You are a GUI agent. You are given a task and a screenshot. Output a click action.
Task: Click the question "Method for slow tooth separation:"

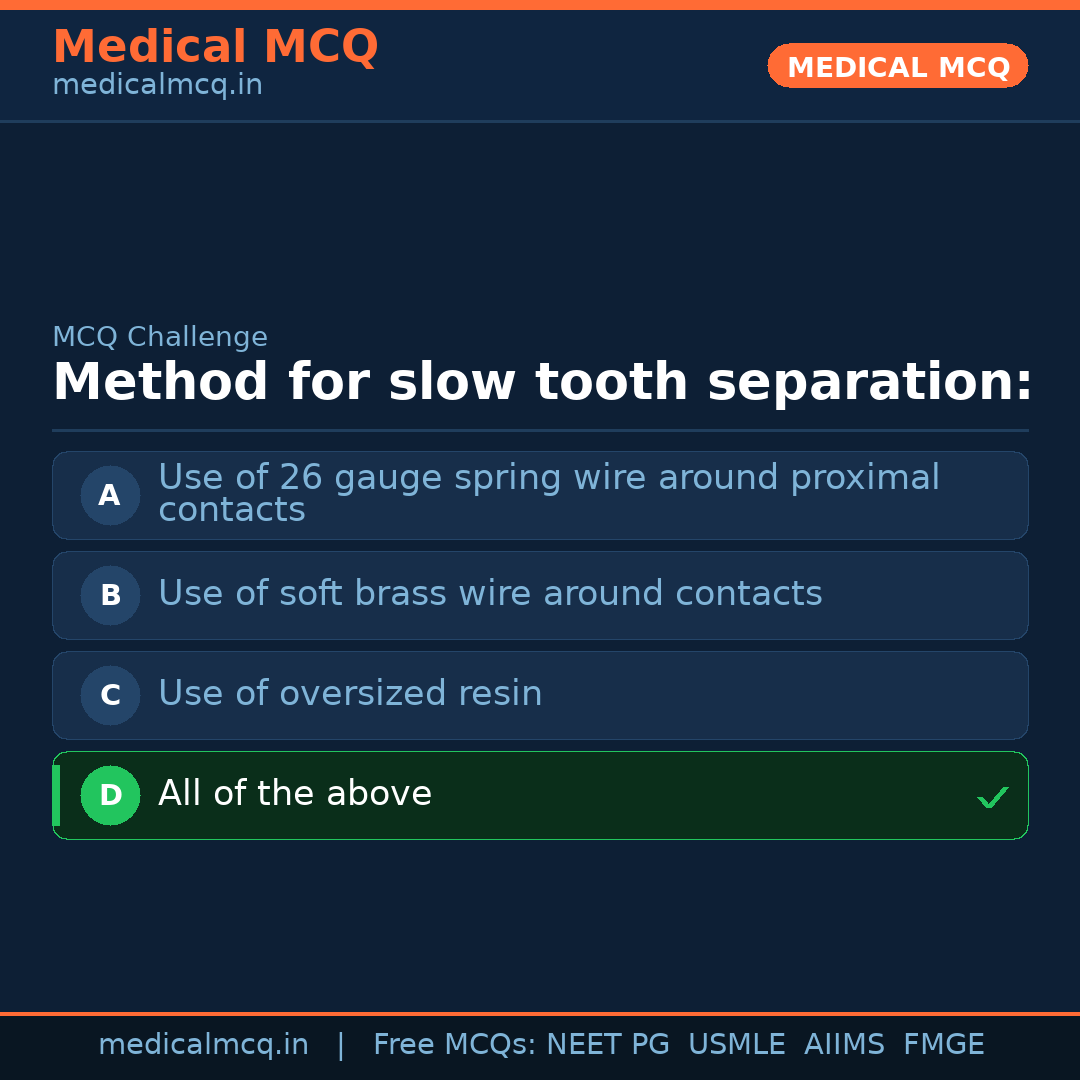(542, 383)
